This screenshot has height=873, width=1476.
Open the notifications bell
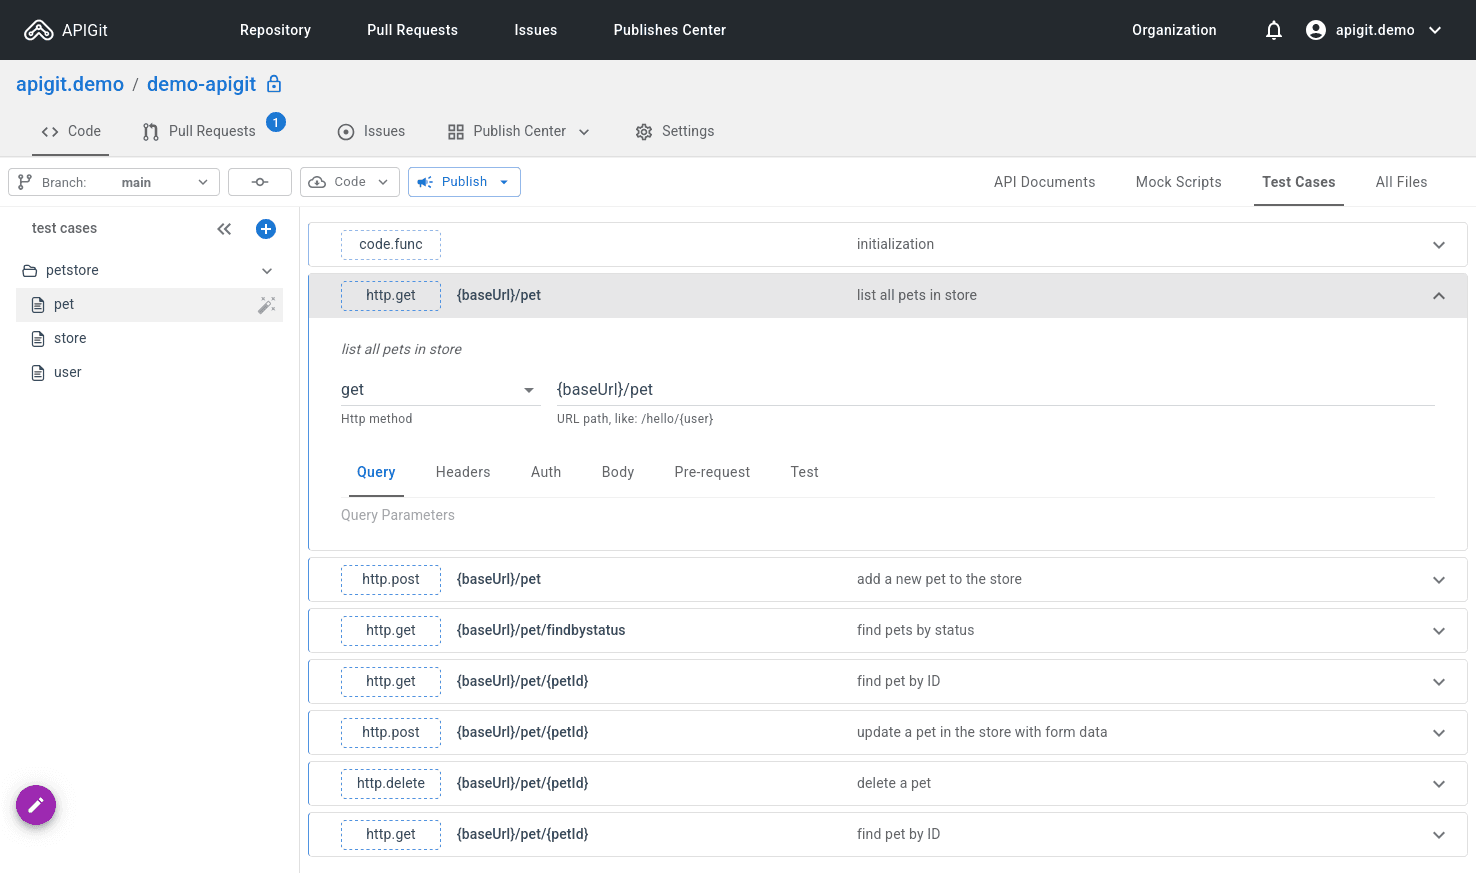pos(1273,30)
